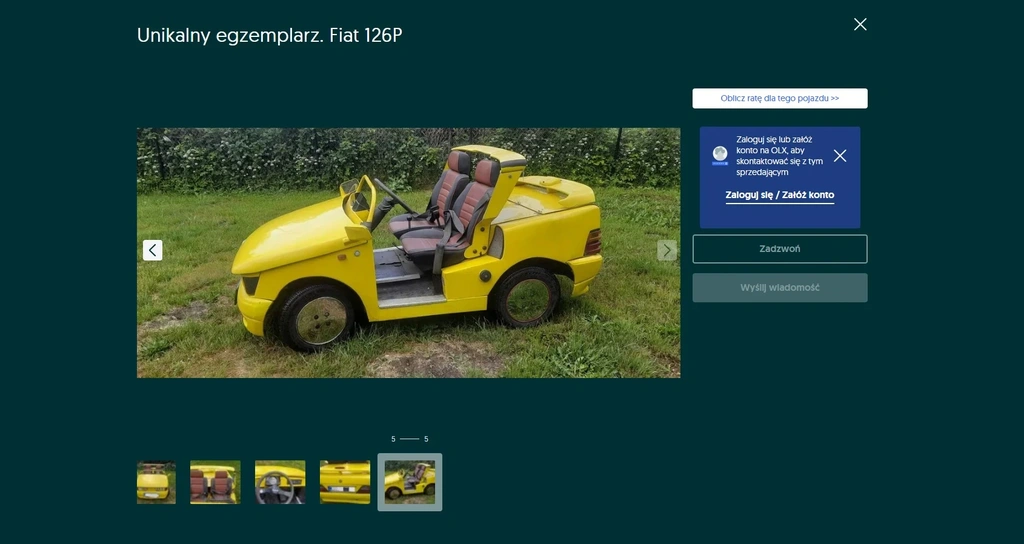
Task: Click the Zadzwoń call button
Action: click(x=780, y=249)
